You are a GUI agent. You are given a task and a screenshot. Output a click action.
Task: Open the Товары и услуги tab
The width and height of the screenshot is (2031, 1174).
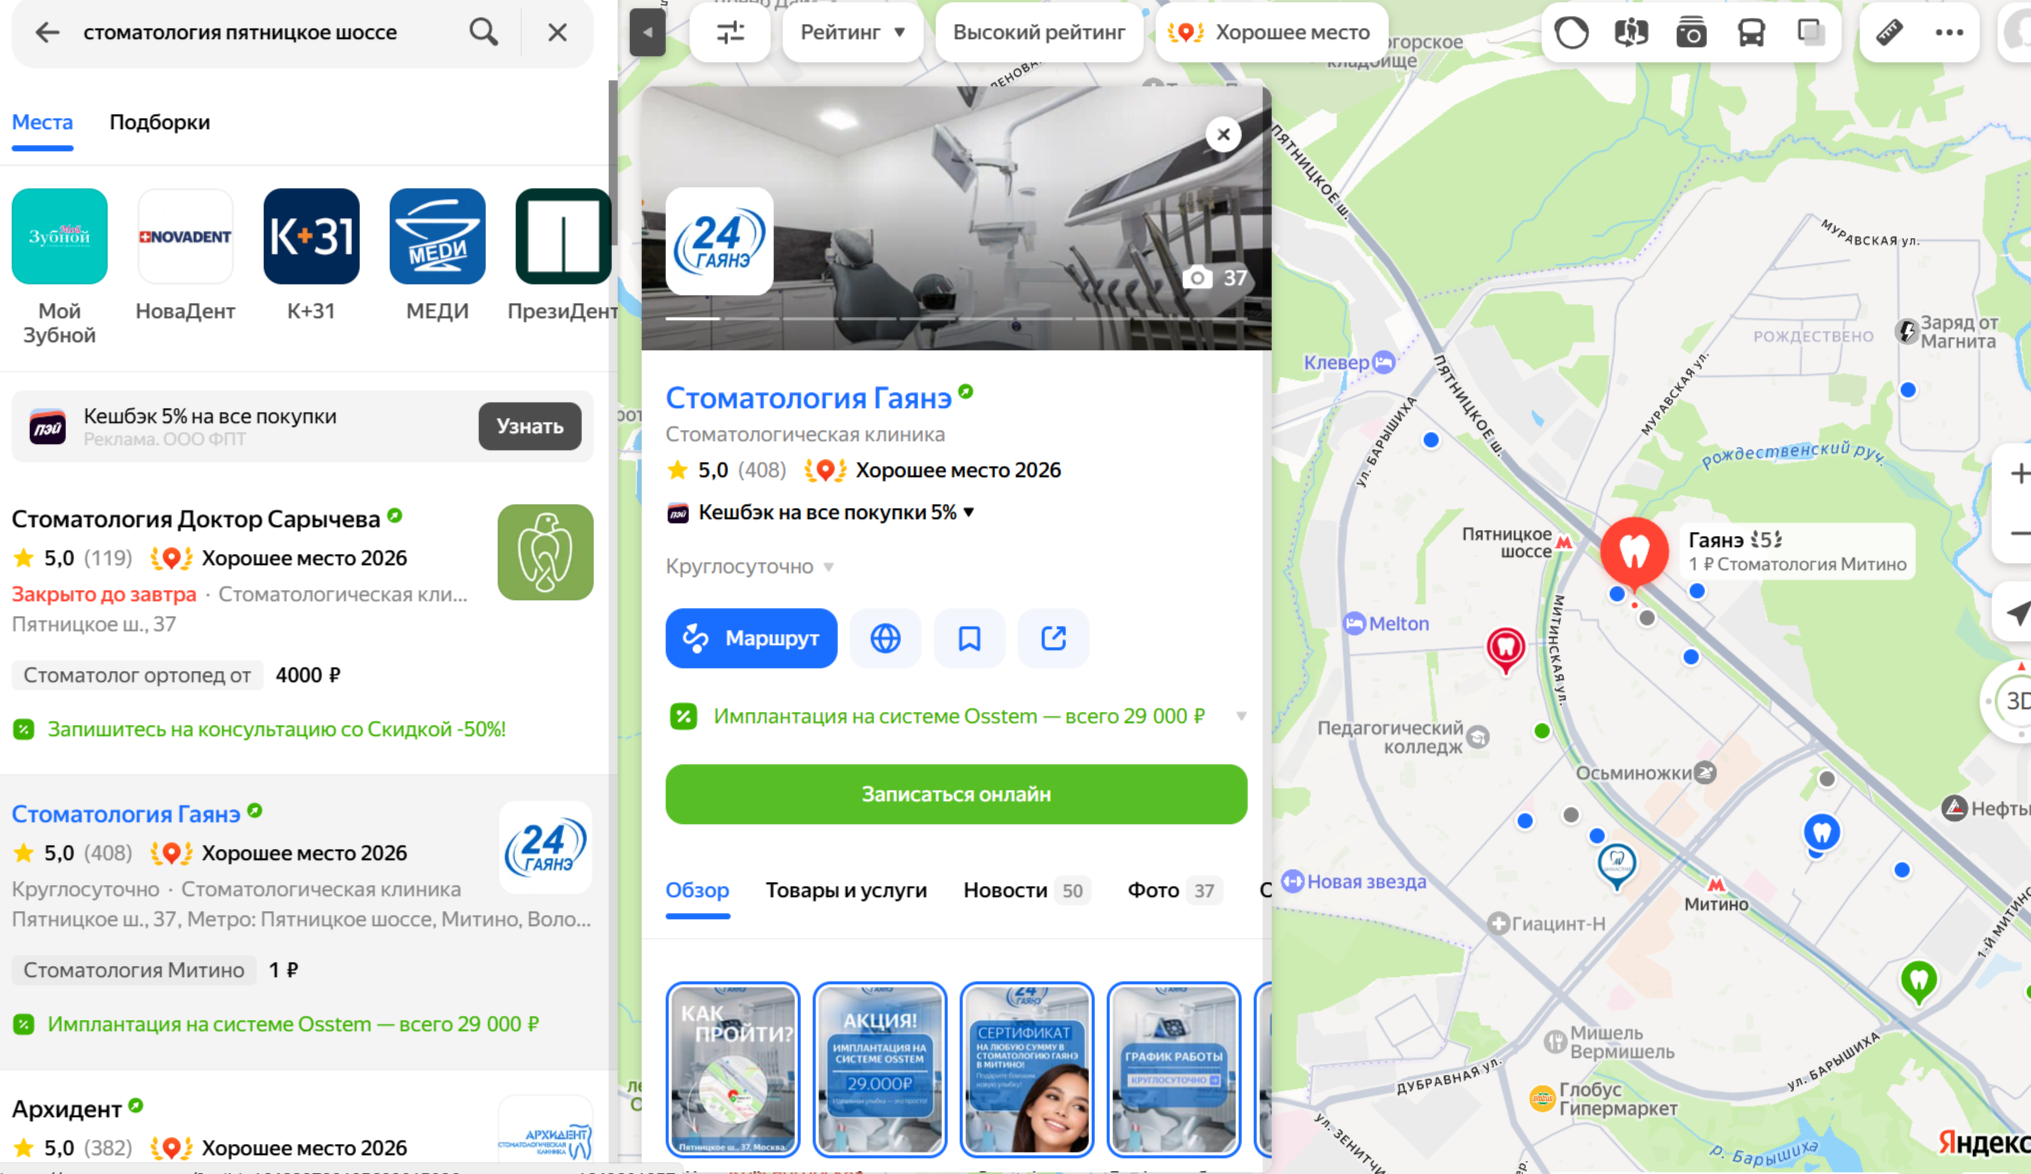pos(846,890)
